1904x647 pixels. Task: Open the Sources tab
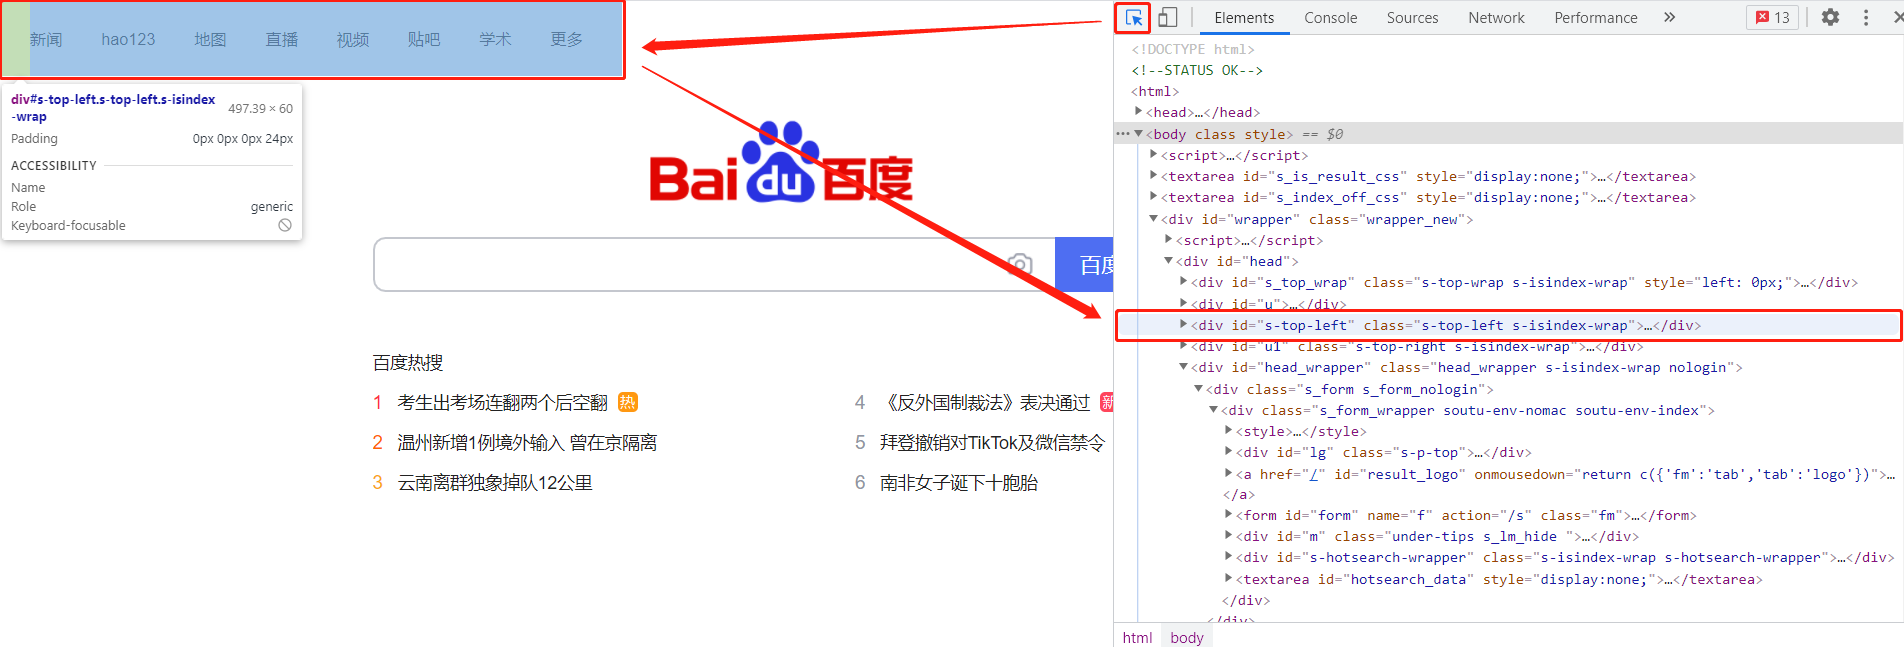pos(1412,17)
